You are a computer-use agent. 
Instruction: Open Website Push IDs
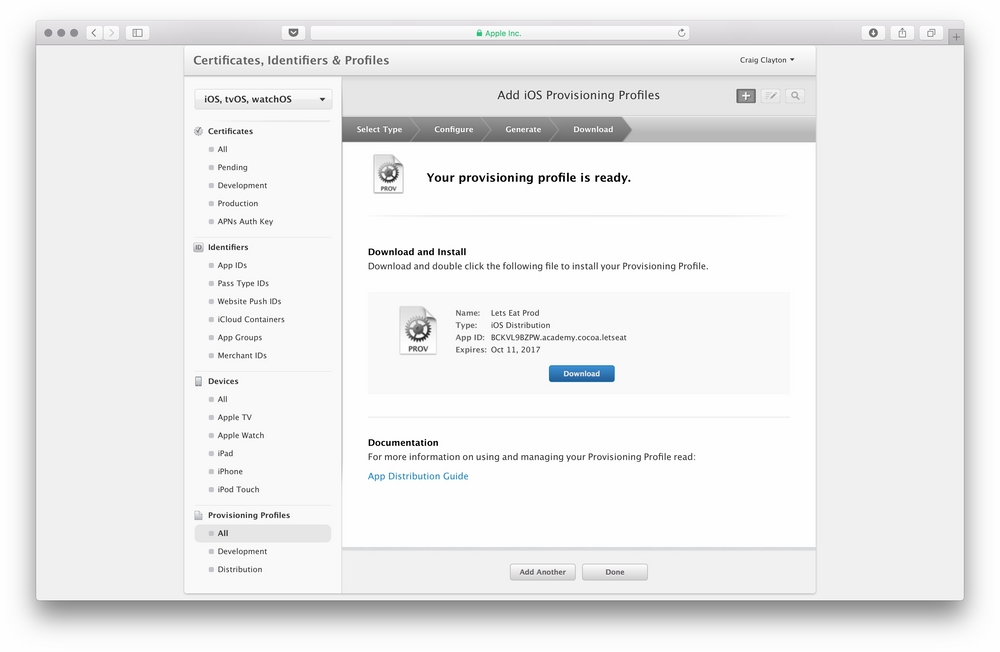(x=249, y=301)
